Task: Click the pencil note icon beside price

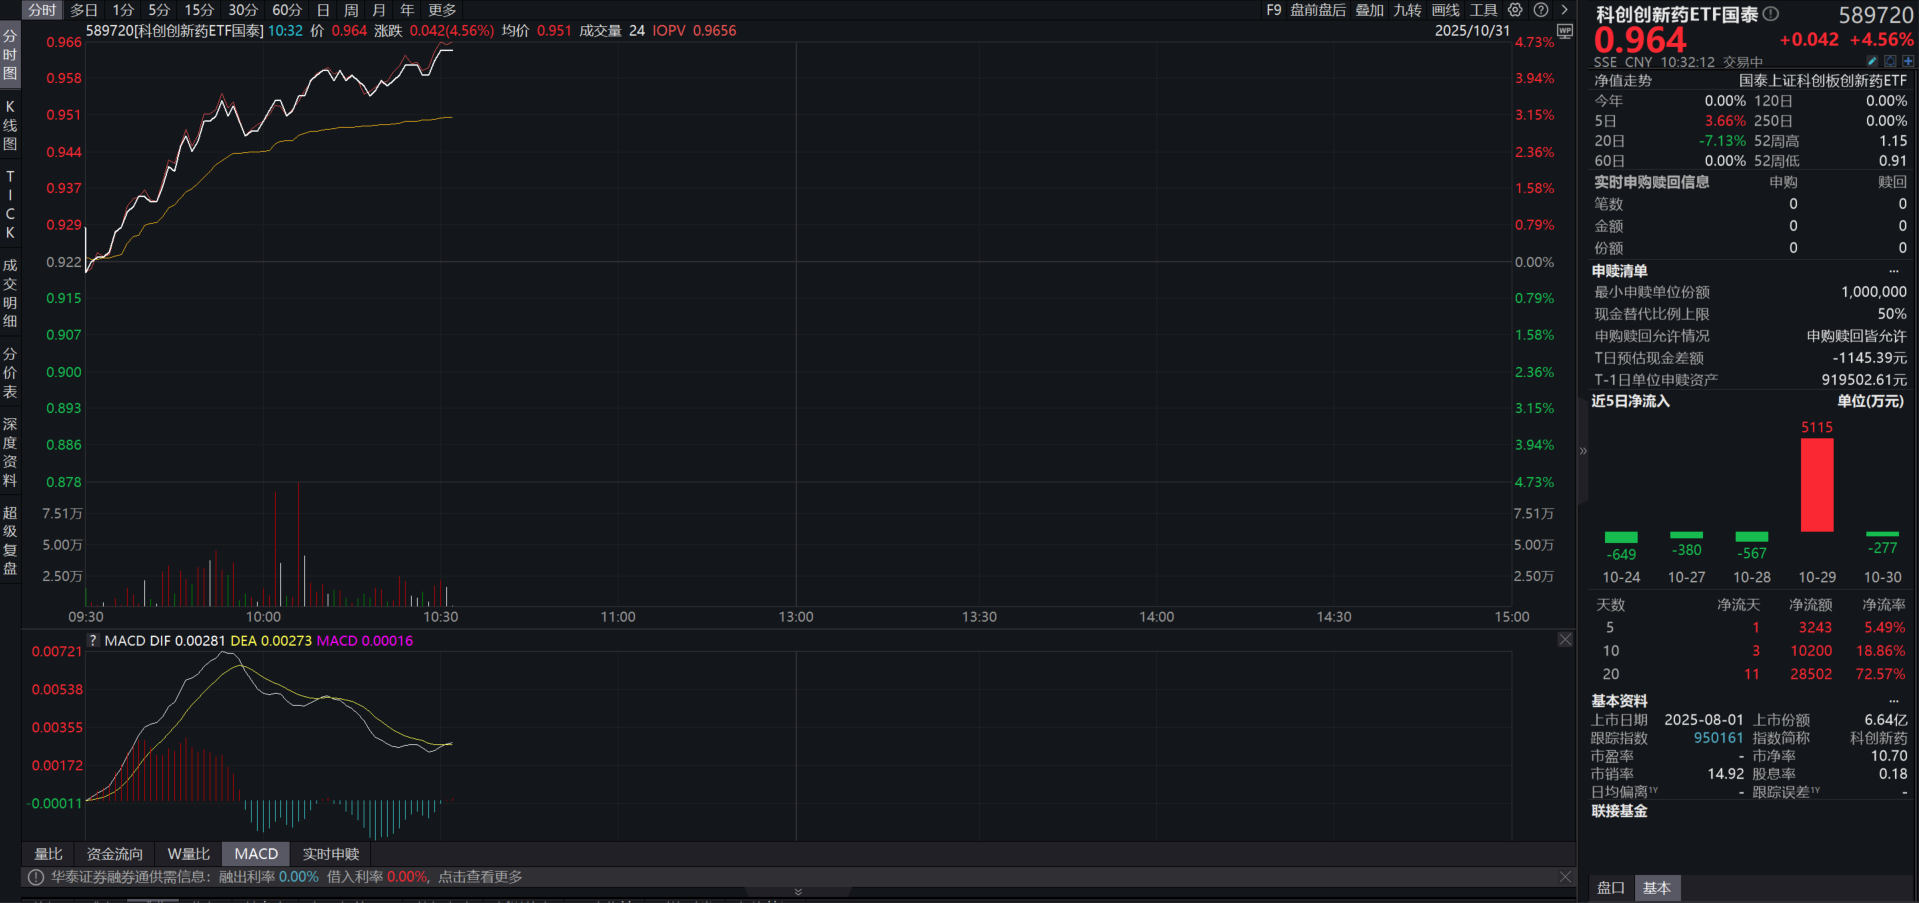Action: tap(1872, 62)
